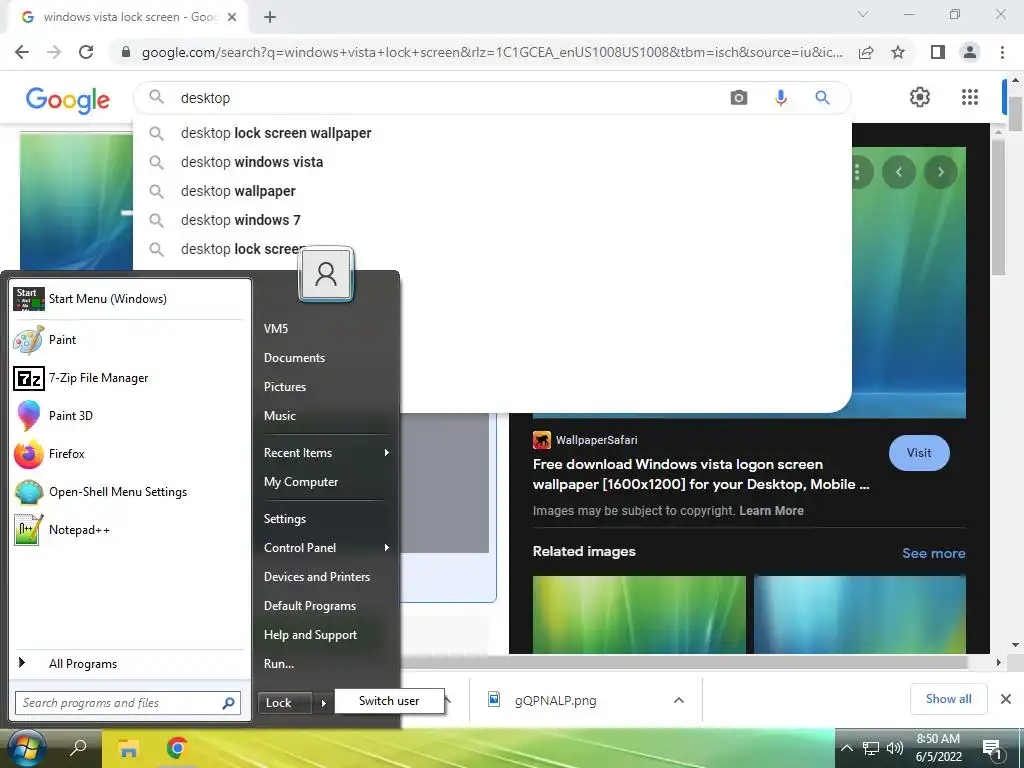Open the Learn More copyright link
This screenshot has width=1024, height=768.
tap(771, 511)
